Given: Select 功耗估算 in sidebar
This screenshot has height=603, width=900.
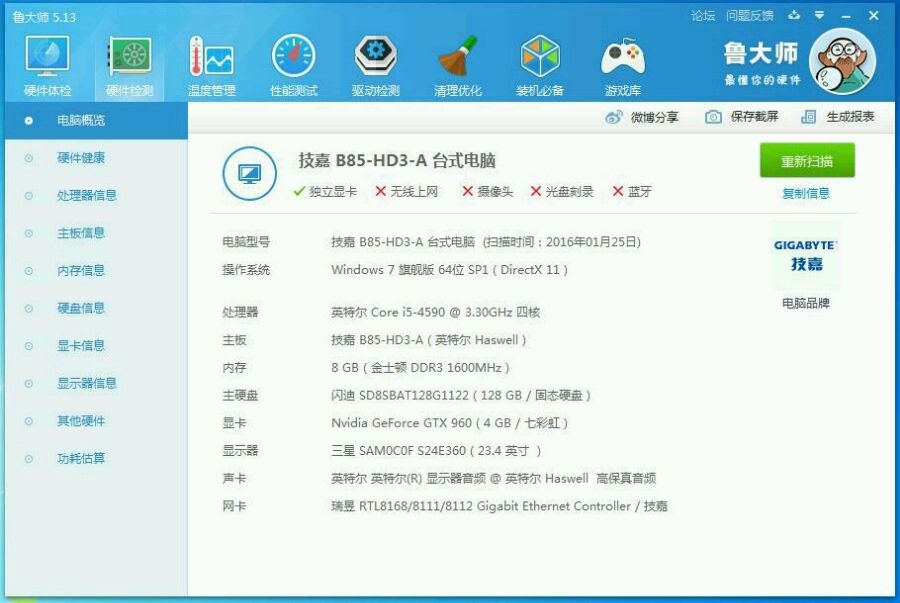Looking at the screenshot, I should click(x=96, y=458).
